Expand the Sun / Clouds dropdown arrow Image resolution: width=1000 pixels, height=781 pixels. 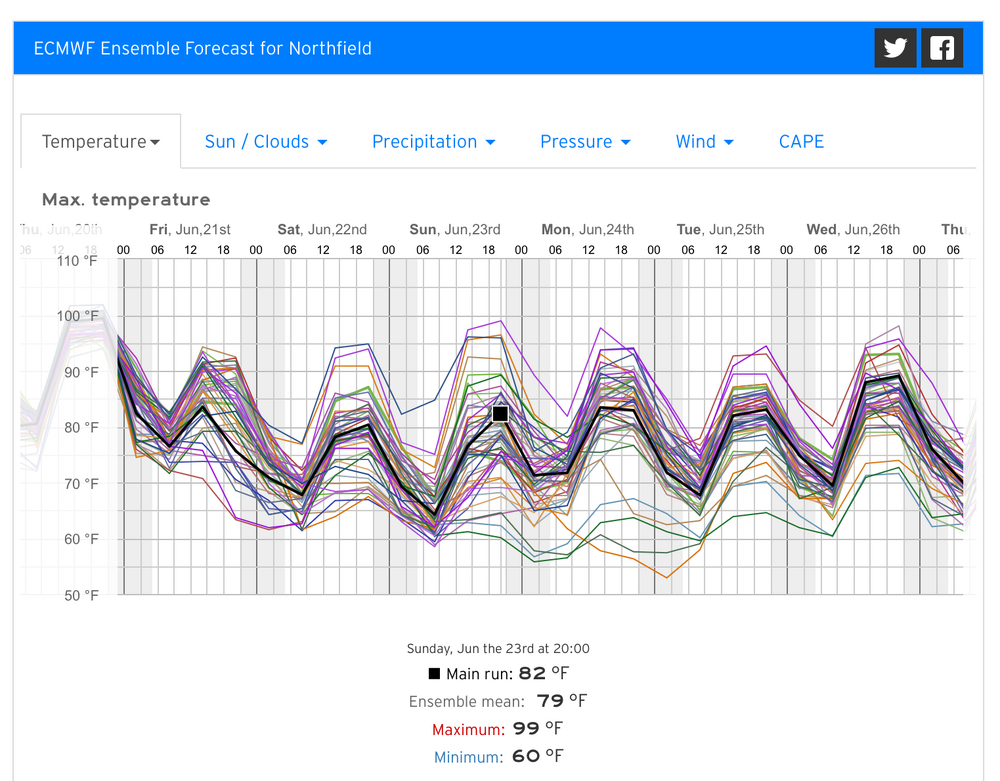322,142
